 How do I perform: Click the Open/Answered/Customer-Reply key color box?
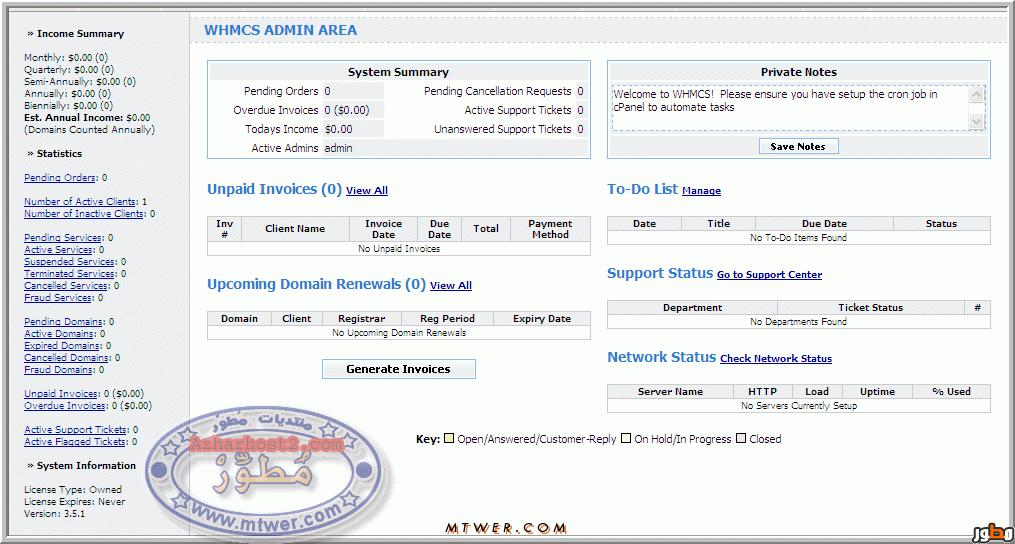449,438
